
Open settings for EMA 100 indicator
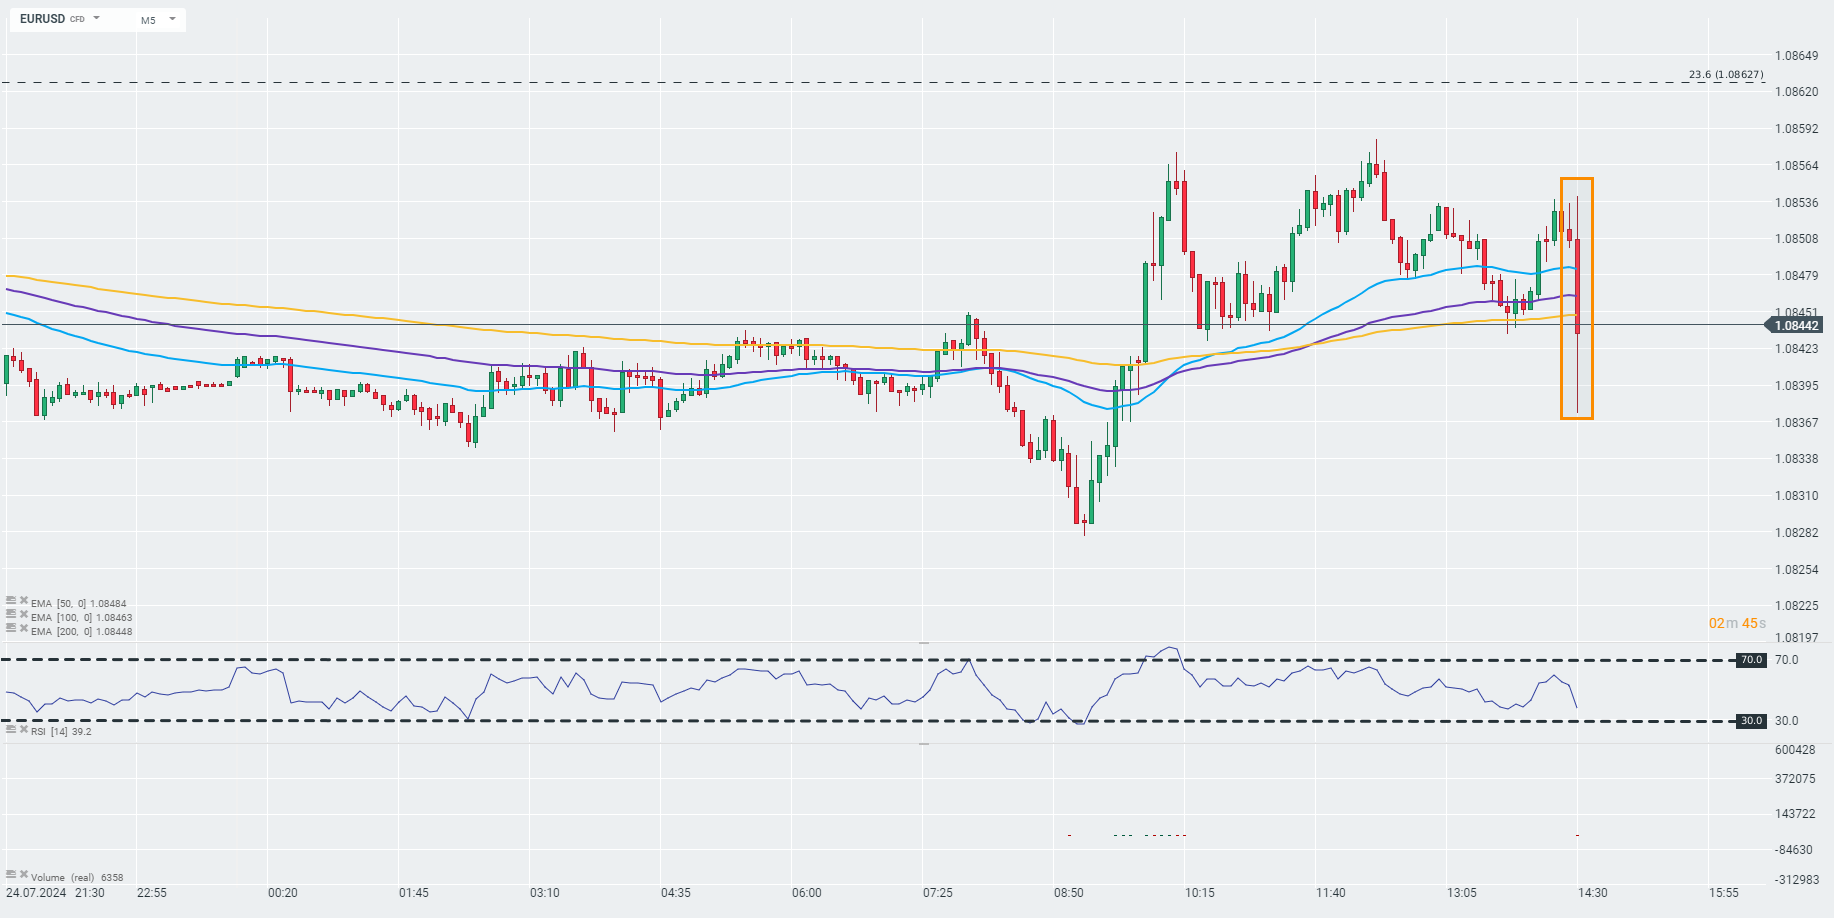tap(11, 615)
